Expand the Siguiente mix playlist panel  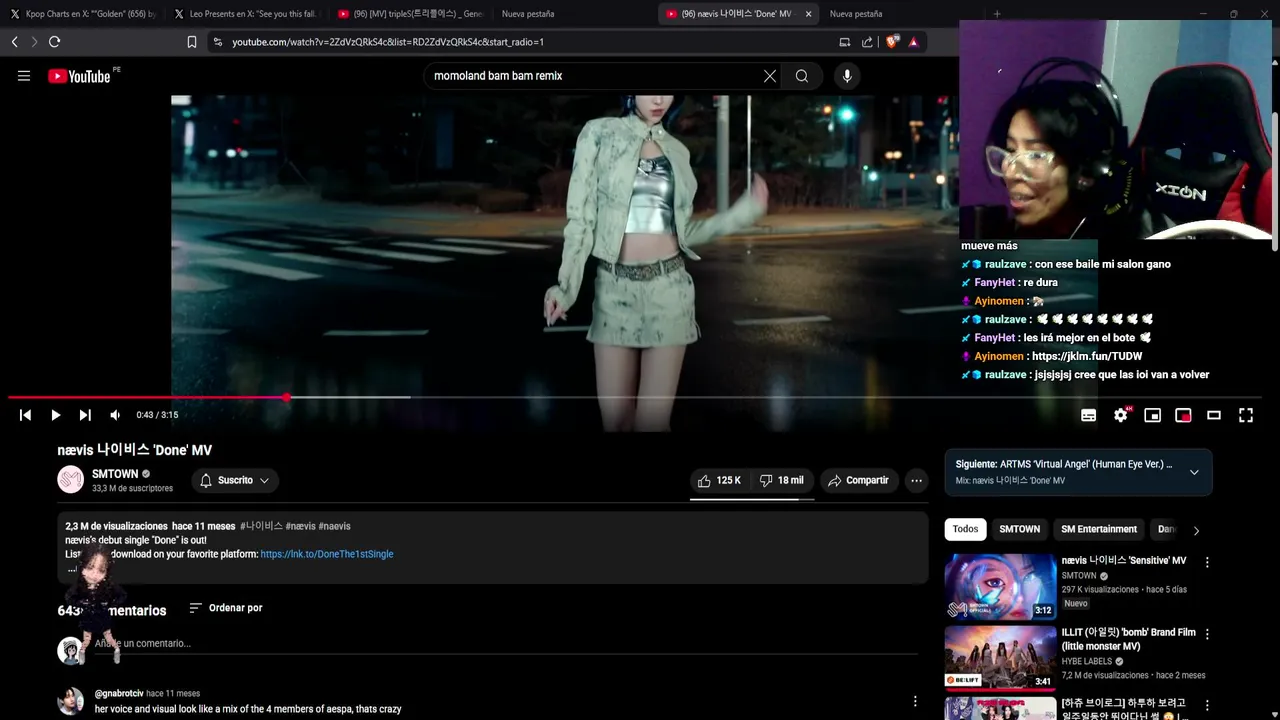pyautogui.click(x=1194, y=472)
